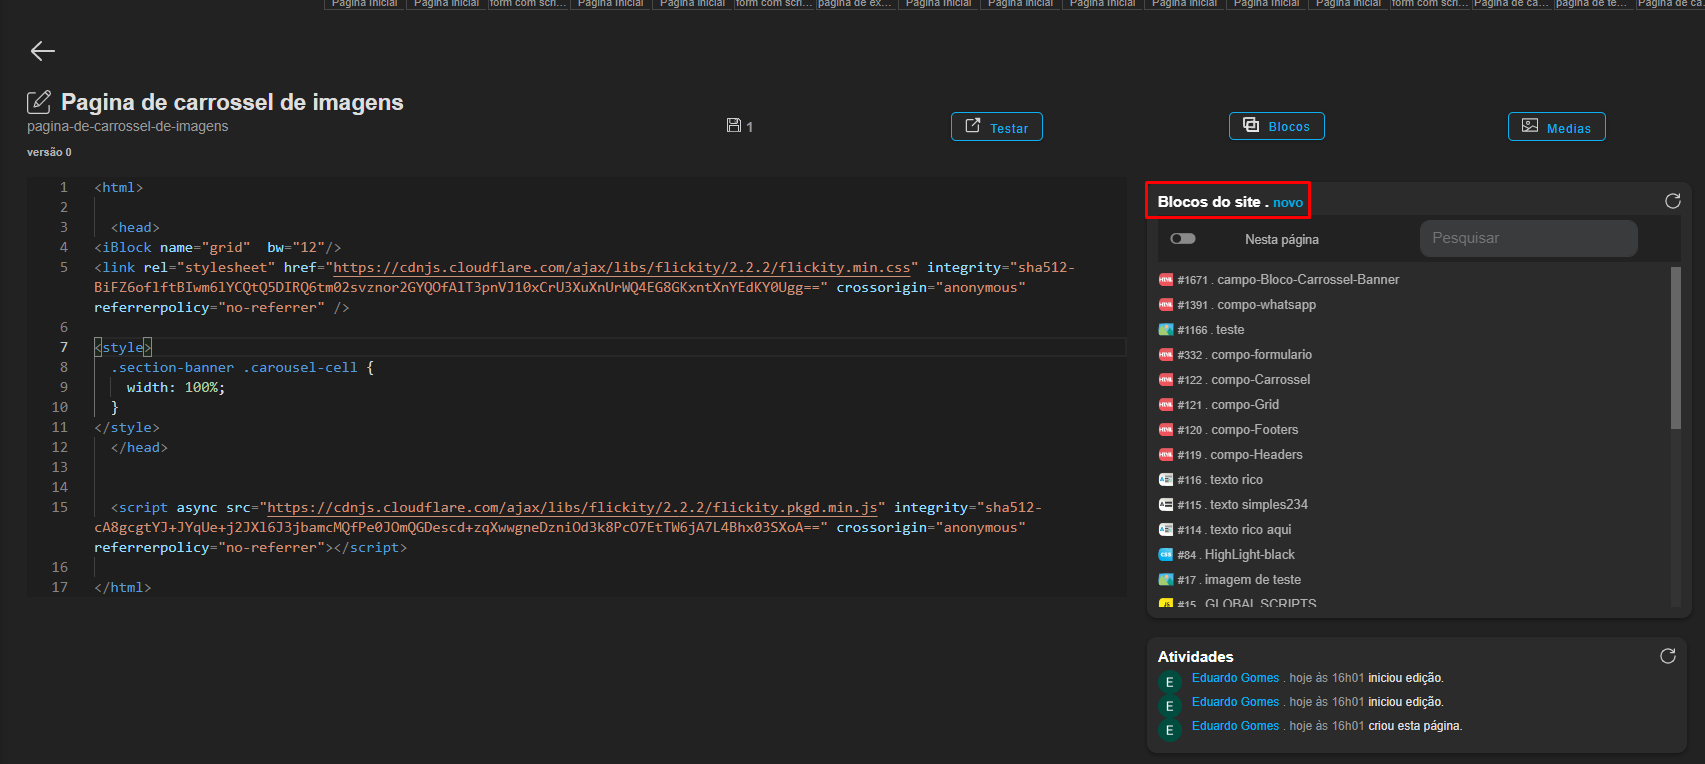The image size is (1705, 764).
Task: Click the edit pencil icon beside page title
Action: 39,102
